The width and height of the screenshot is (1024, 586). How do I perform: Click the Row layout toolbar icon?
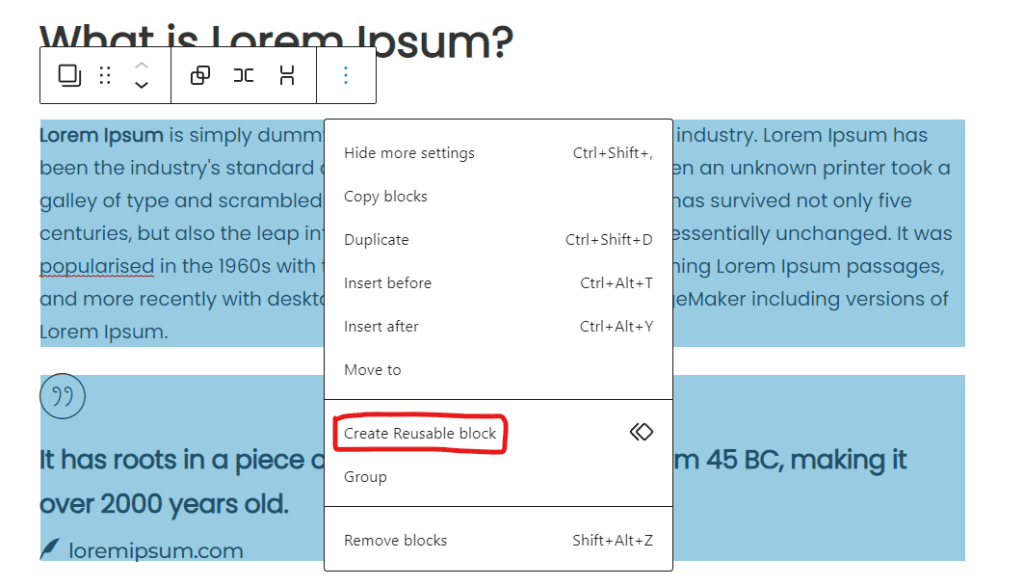point(244,76)
